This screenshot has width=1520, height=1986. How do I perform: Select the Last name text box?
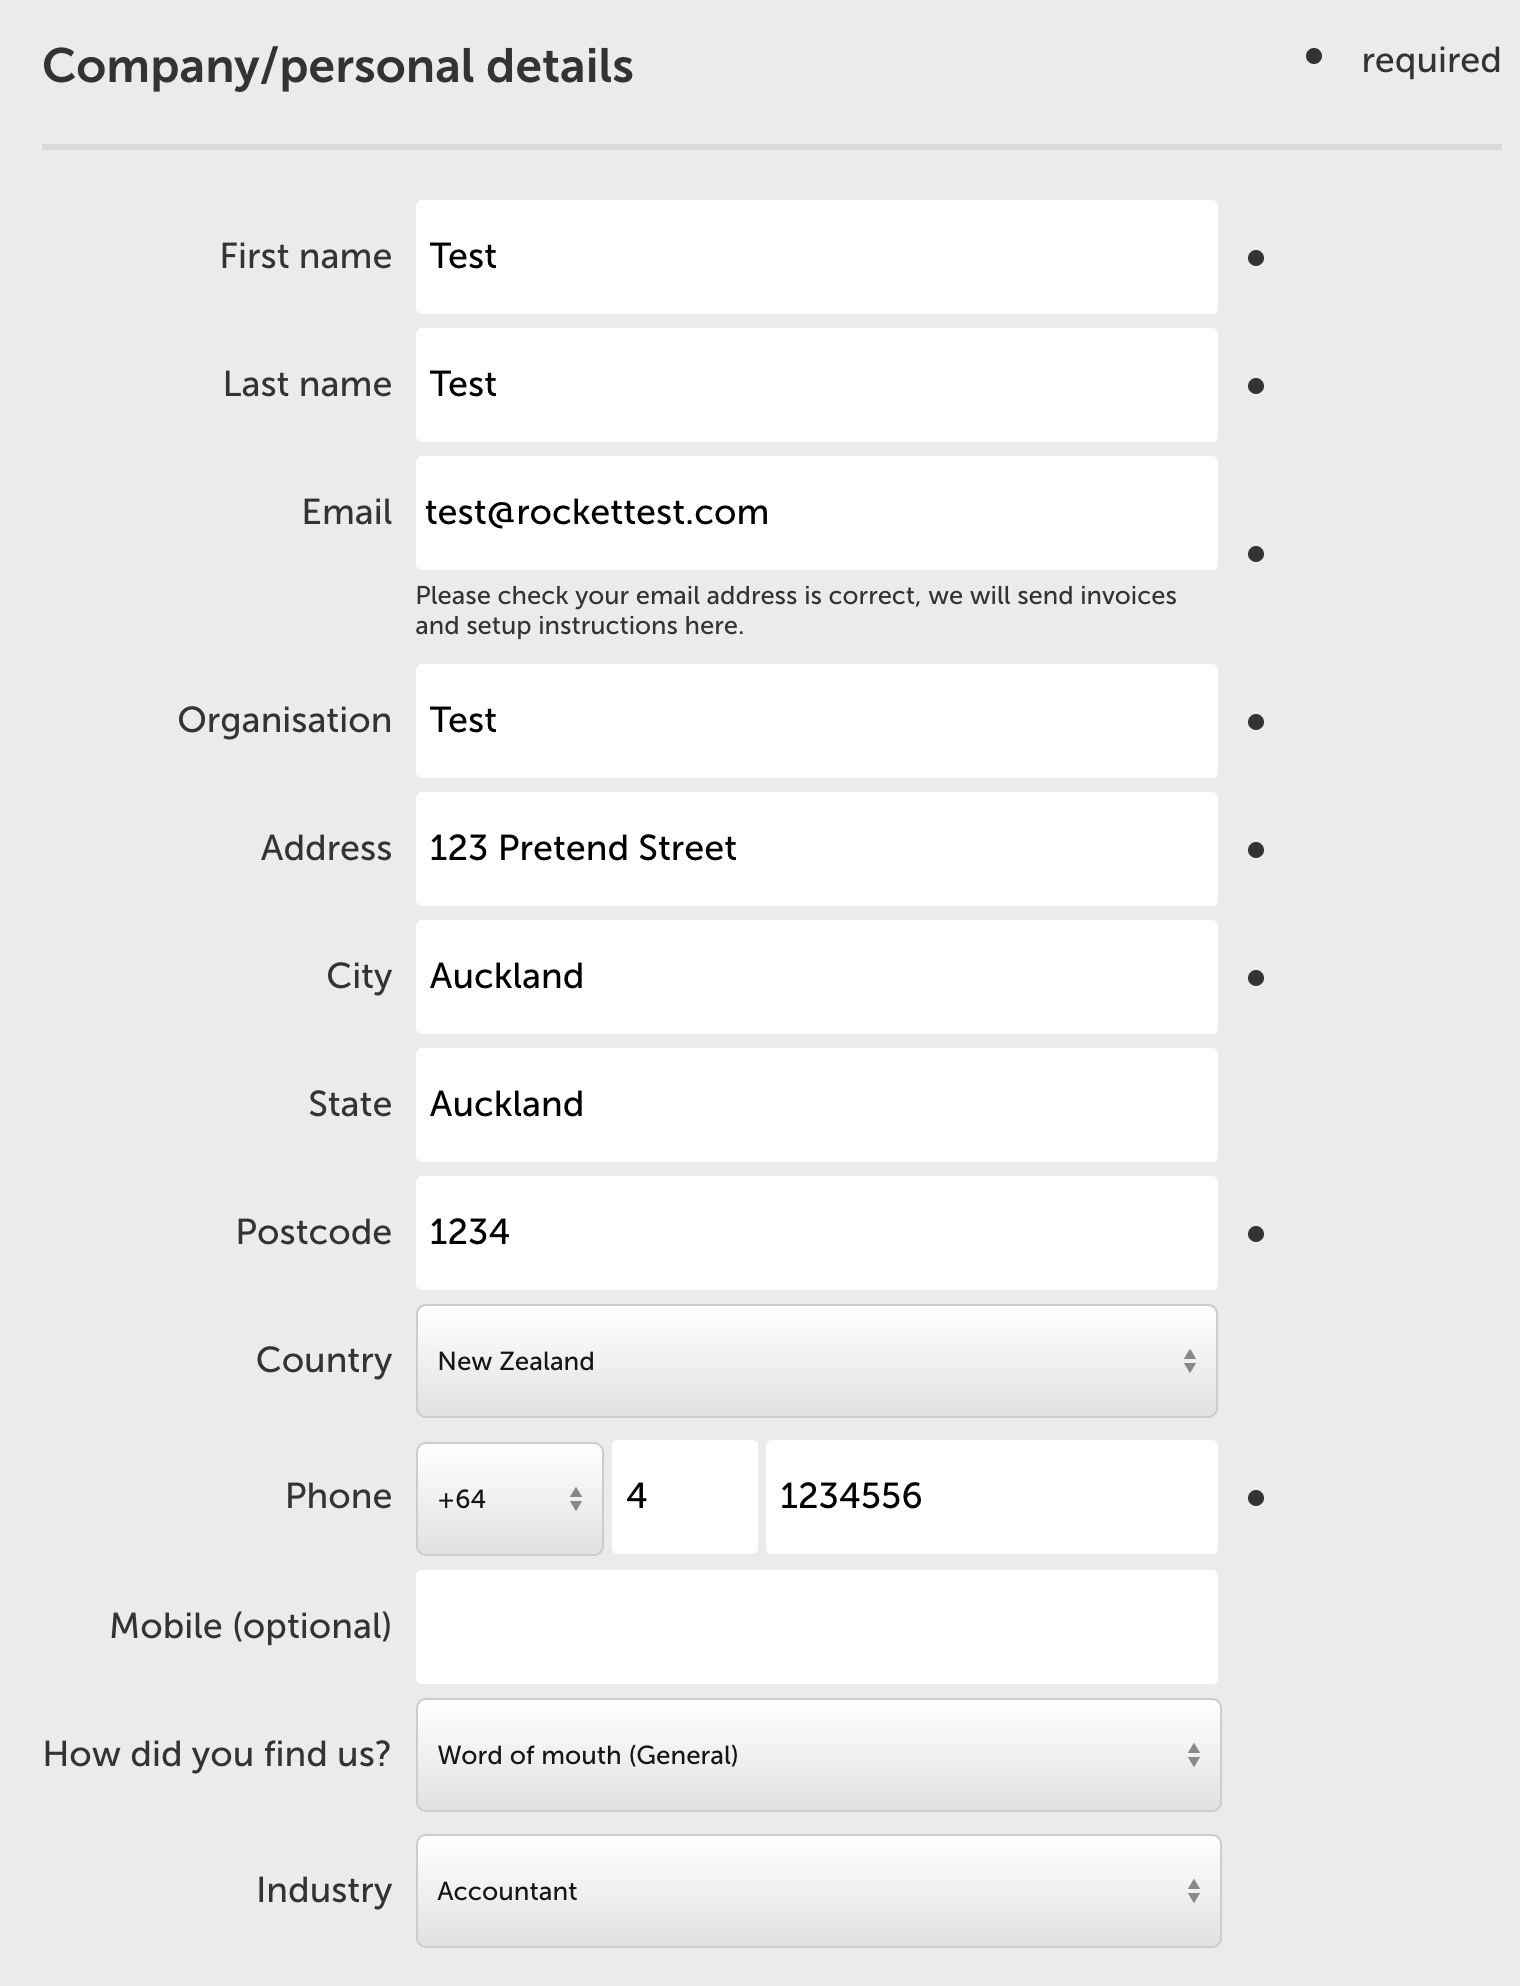point(816,385)
